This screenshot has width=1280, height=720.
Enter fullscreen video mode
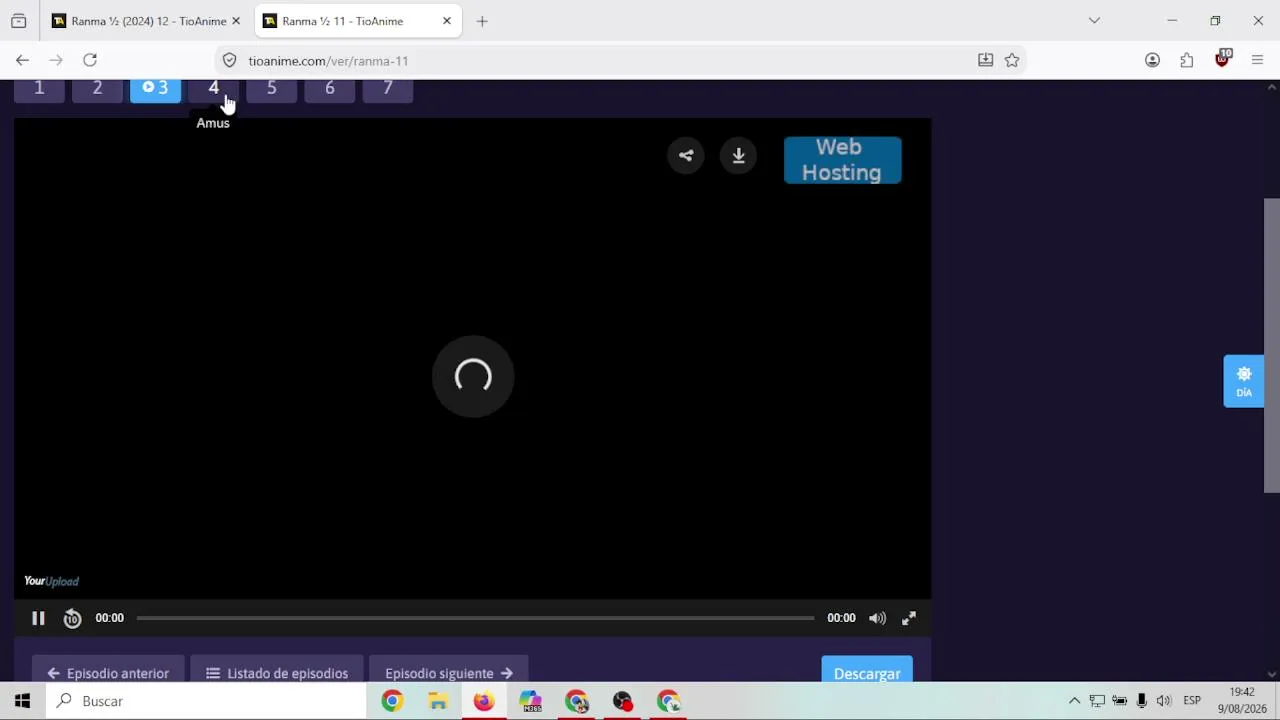tap(909, 618)
